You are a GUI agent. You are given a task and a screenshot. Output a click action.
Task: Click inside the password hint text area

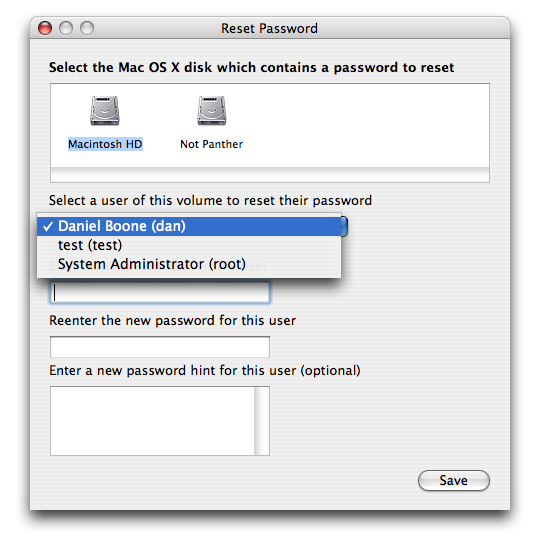[x=152, y=421]
